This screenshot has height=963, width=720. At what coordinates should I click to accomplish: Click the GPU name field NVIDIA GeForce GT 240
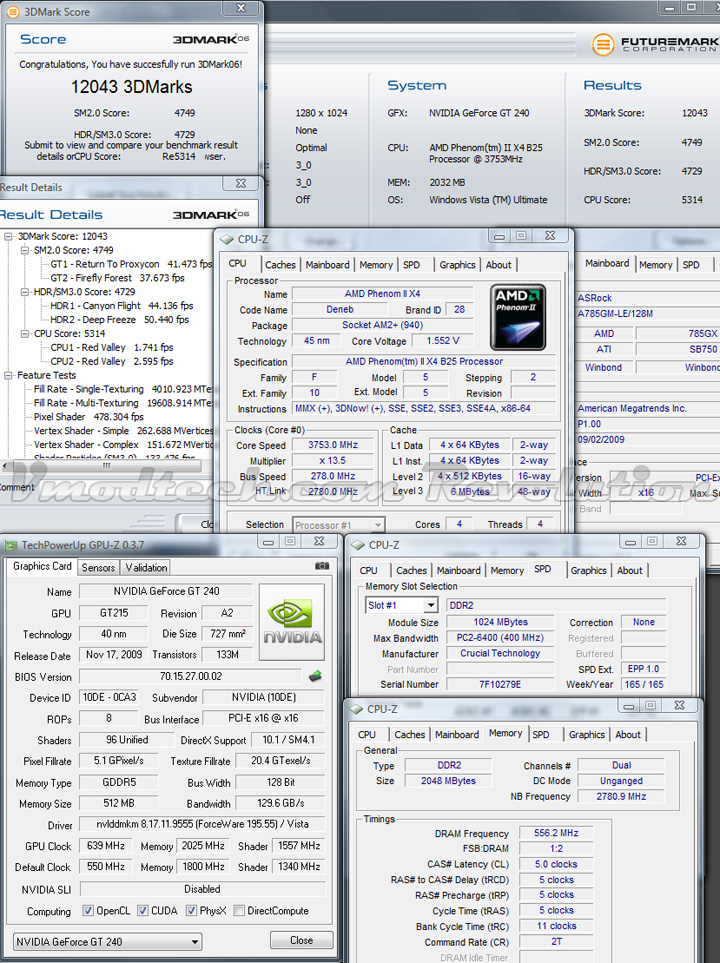166,591
